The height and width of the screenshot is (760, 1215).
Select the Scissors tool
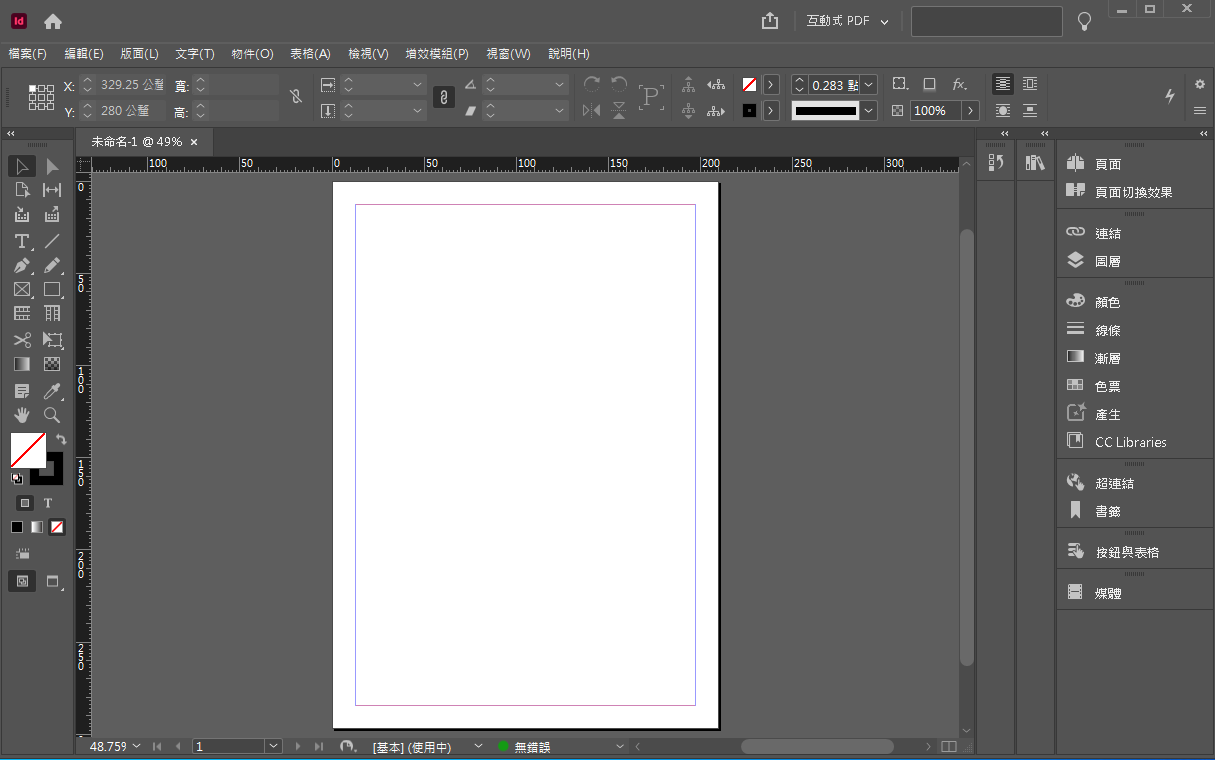click(x=22, y=340)
